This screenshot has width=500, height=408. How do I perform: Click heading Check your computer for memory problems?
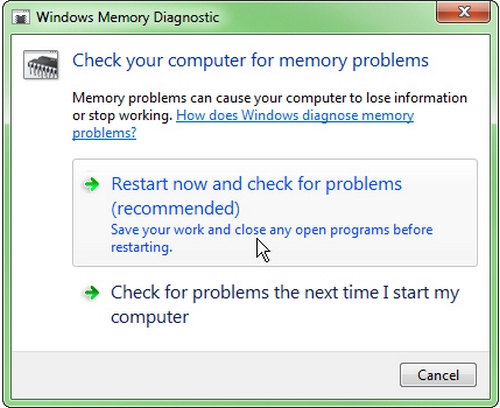click(x=250, y=61)
